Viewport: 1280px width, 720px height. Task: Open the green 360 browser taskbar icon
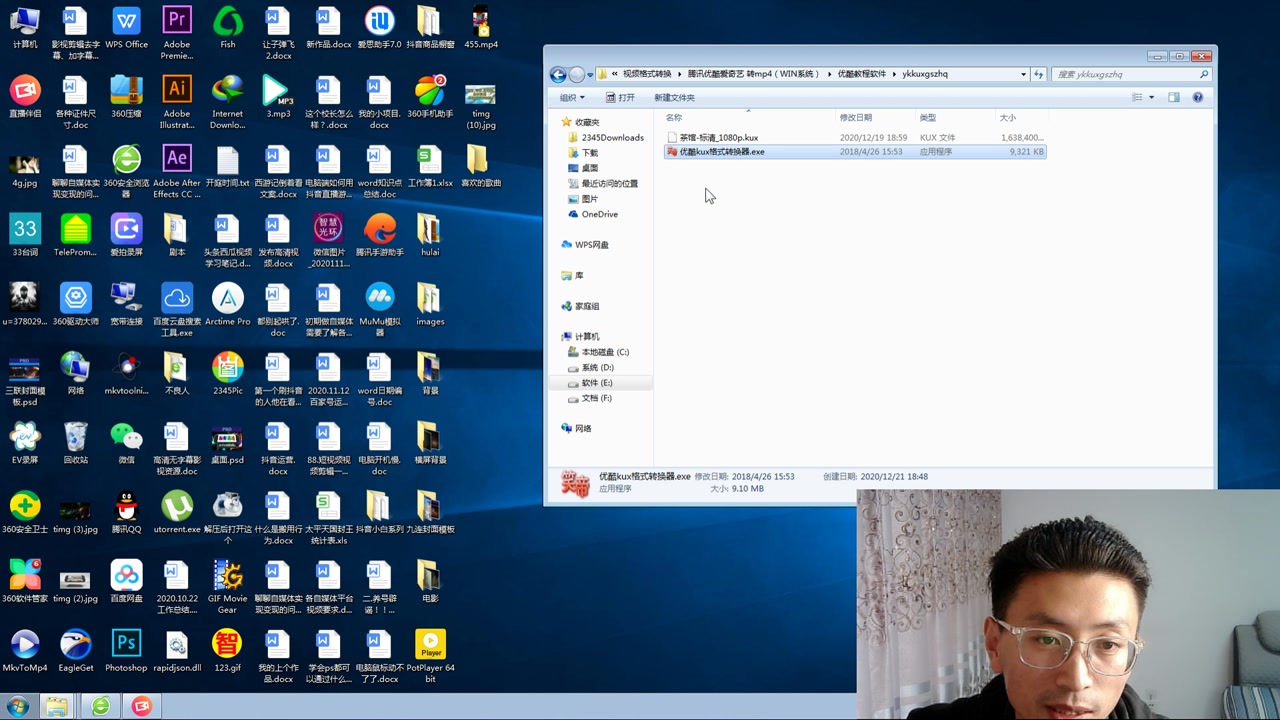pyautogui.click(x=100, y=707)
